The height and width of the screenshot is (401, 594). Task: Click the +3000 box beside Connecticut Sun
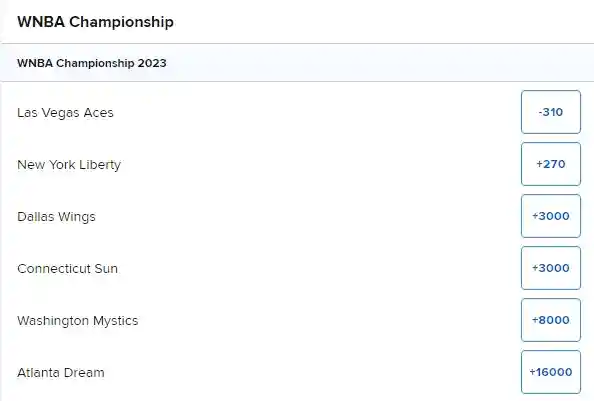[551, 268]
